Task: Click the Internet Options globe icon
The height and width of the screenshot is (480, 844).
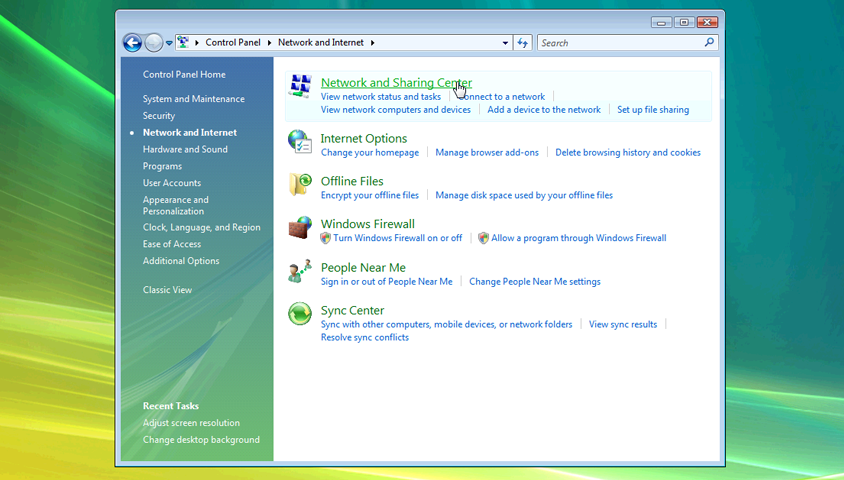Action: [300, 142]
